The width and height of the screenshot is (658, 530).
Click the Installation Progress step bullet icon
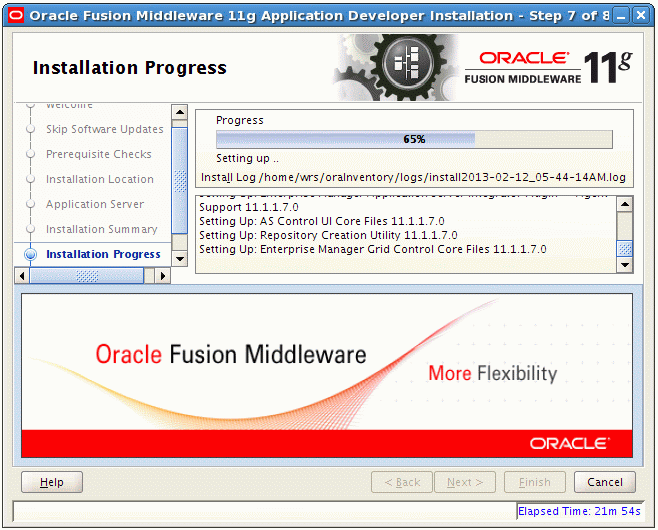coord(30,254)
